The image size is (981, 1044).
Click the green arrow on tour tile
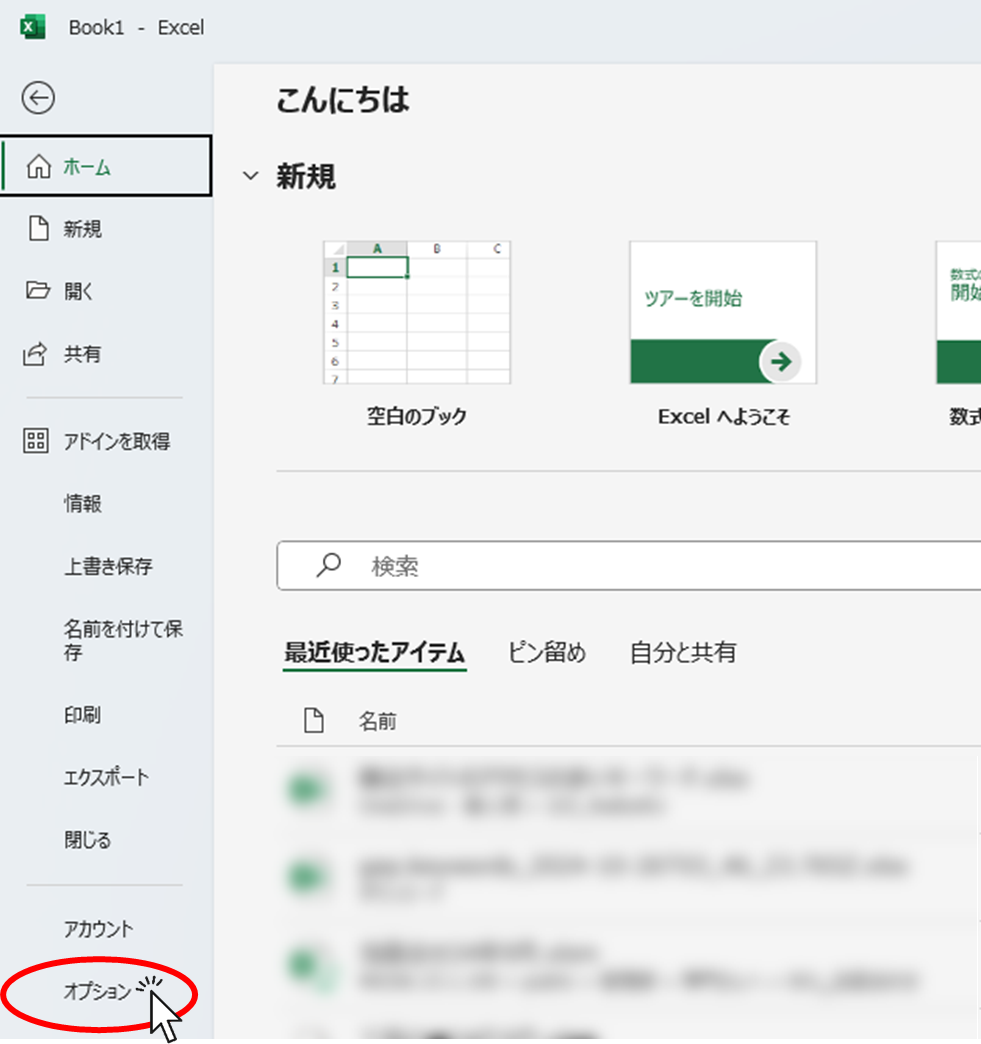coord(780,362)
